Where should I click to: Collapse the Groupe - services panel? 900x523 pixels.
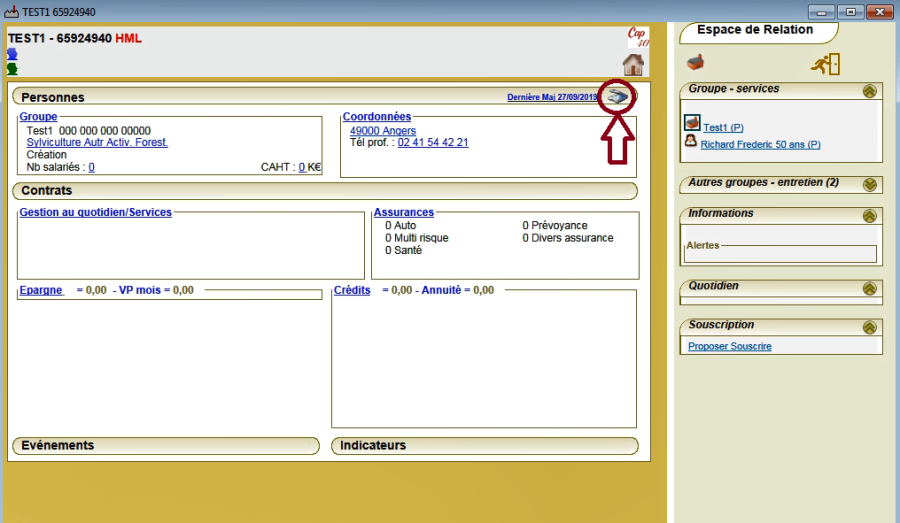[x=870, y=91]
